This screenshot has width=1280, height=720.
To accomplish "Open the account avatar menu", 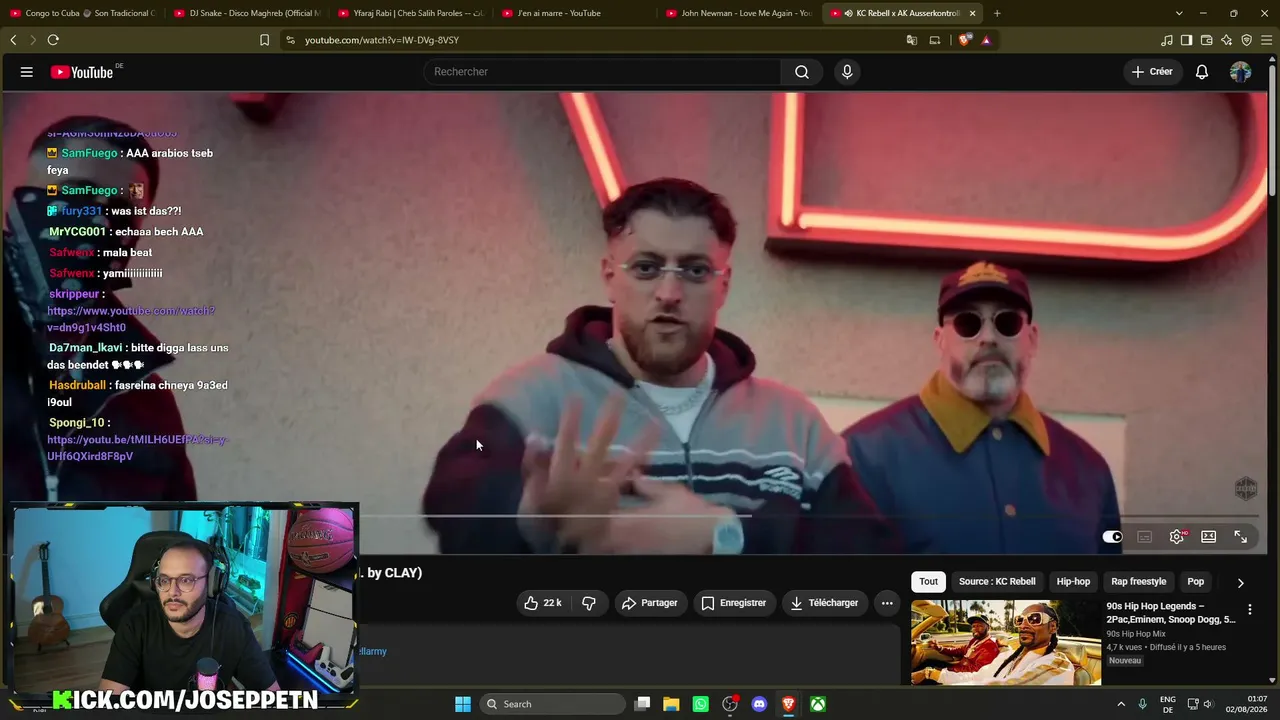I will pyautogui.click(x=1240, y=72).
